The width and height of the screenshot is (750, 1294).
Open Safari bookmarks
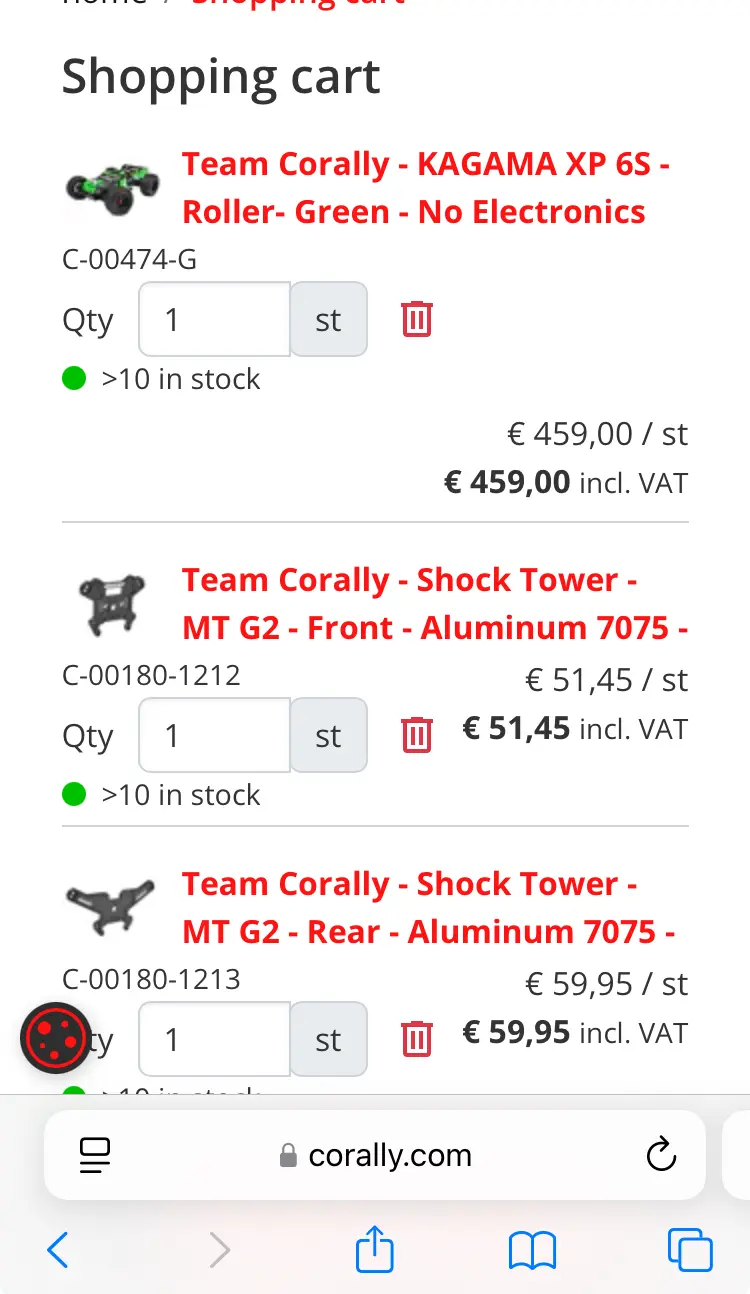coord(532,1250)
